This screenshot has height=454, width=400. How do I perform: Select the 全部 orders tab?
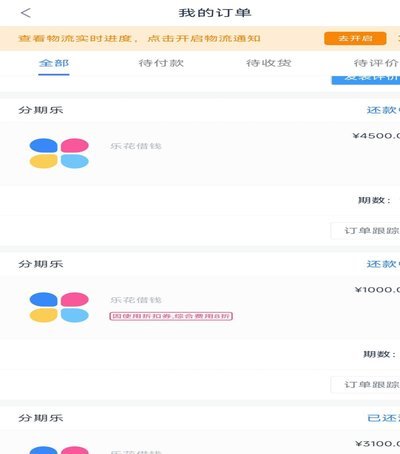(54, 63)
